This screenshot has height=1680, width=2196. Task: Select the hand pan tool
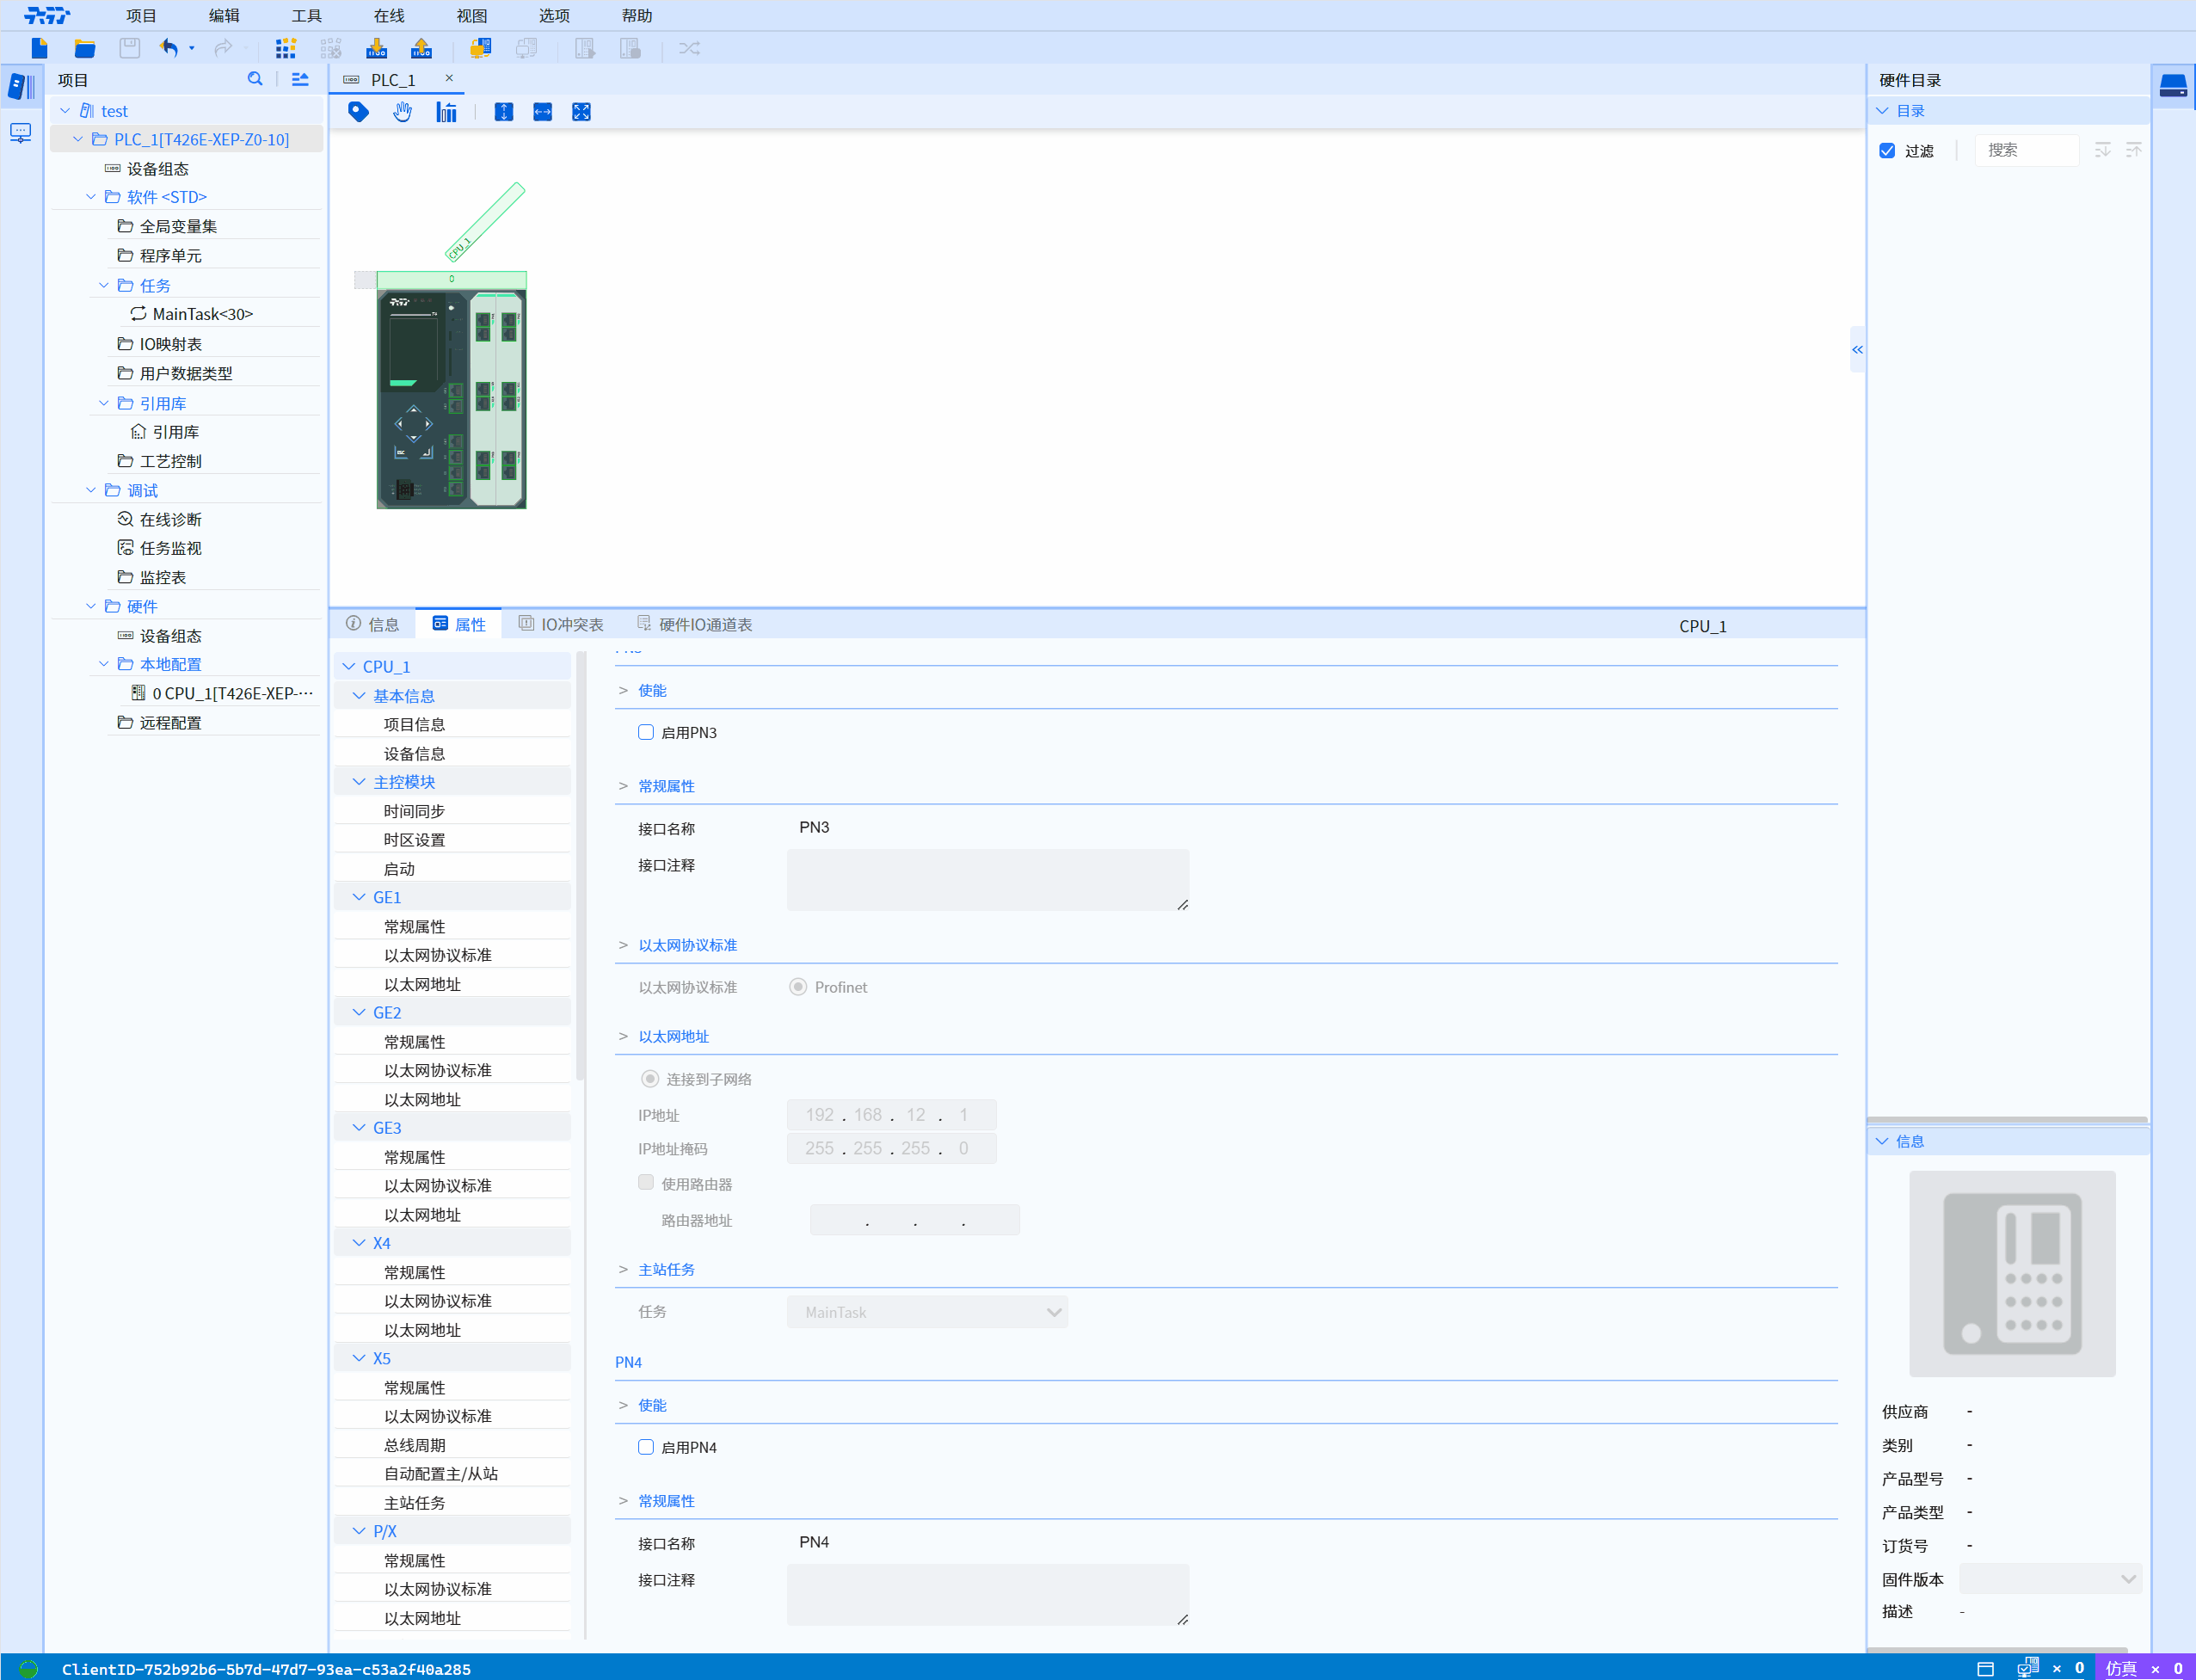point(402,112)
